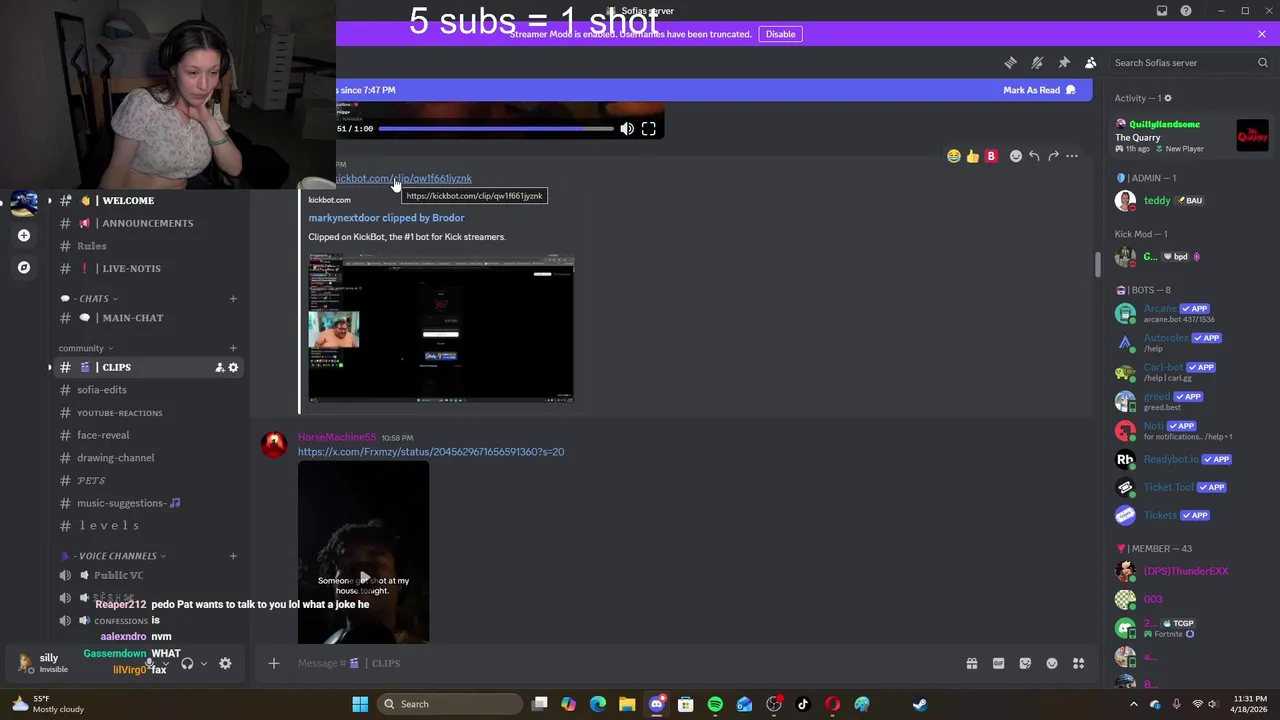The height and width of the screenshot is (720, 1280).
Task: Open the KickBot clip preview thumbnail
Action: tap(441, 329)
